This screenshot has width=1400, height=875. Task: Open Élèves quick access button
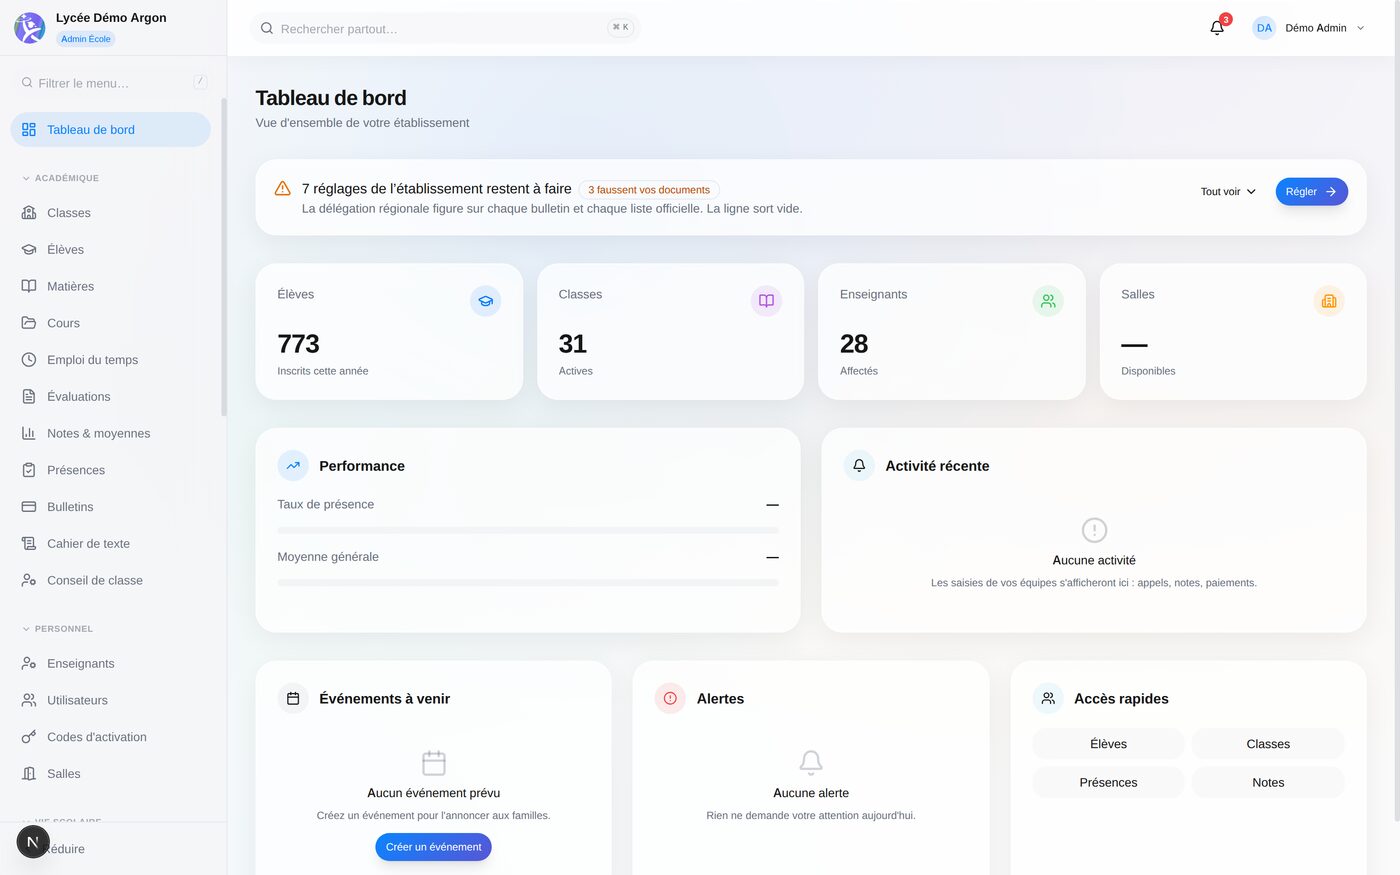(x=1108, y=744)
